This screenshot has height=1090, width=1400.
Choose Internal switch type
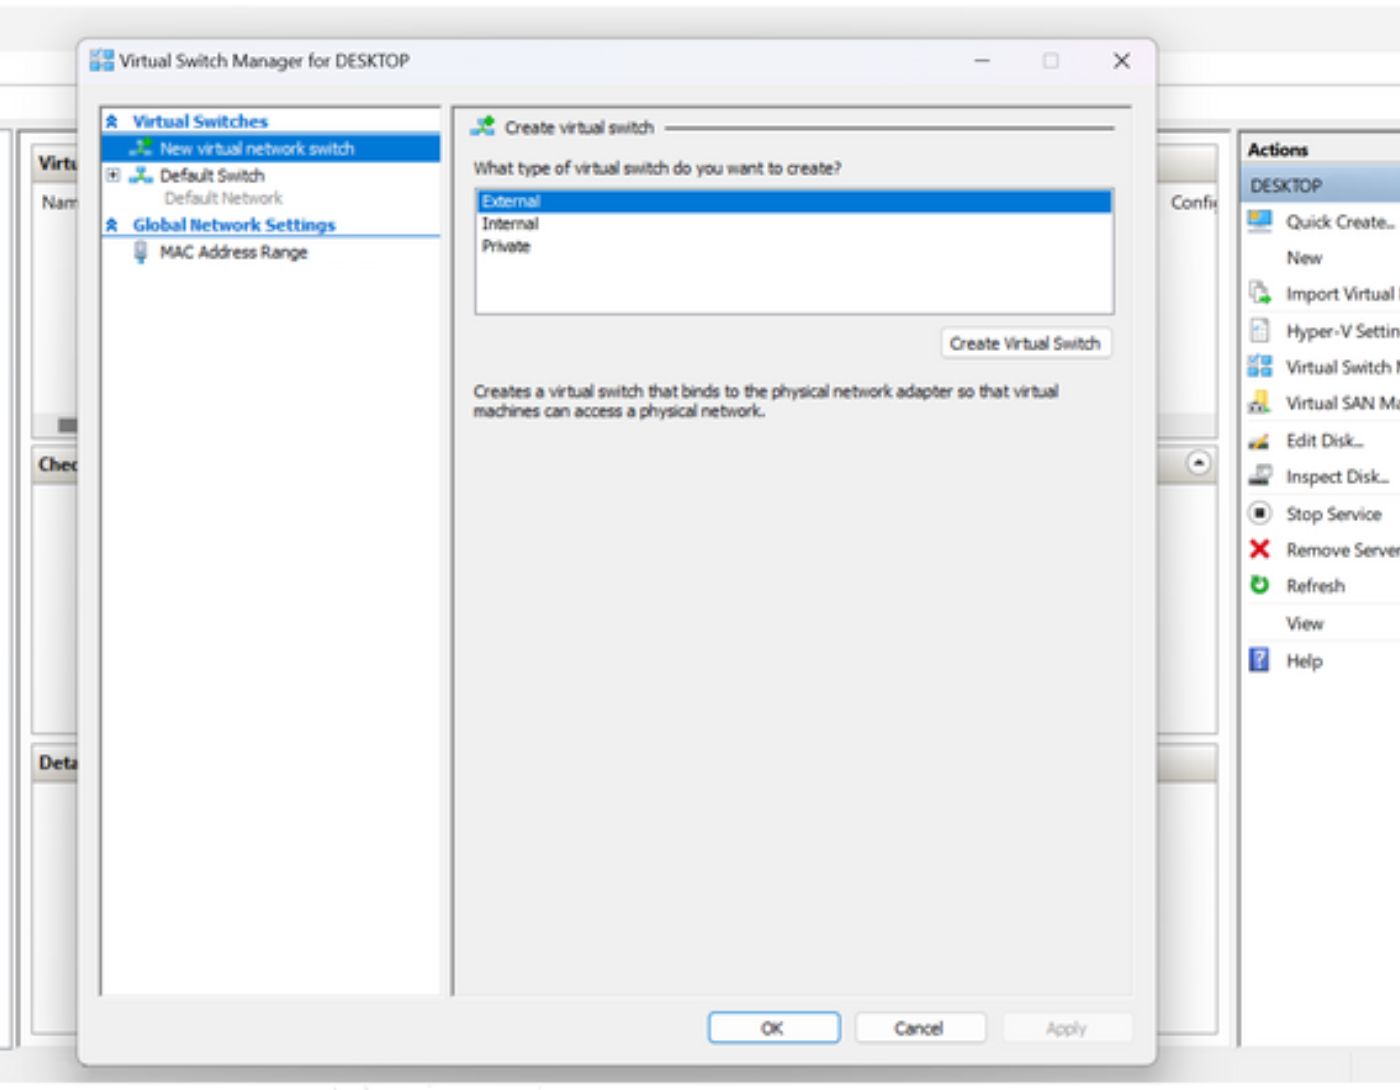[x=794, y=224]
